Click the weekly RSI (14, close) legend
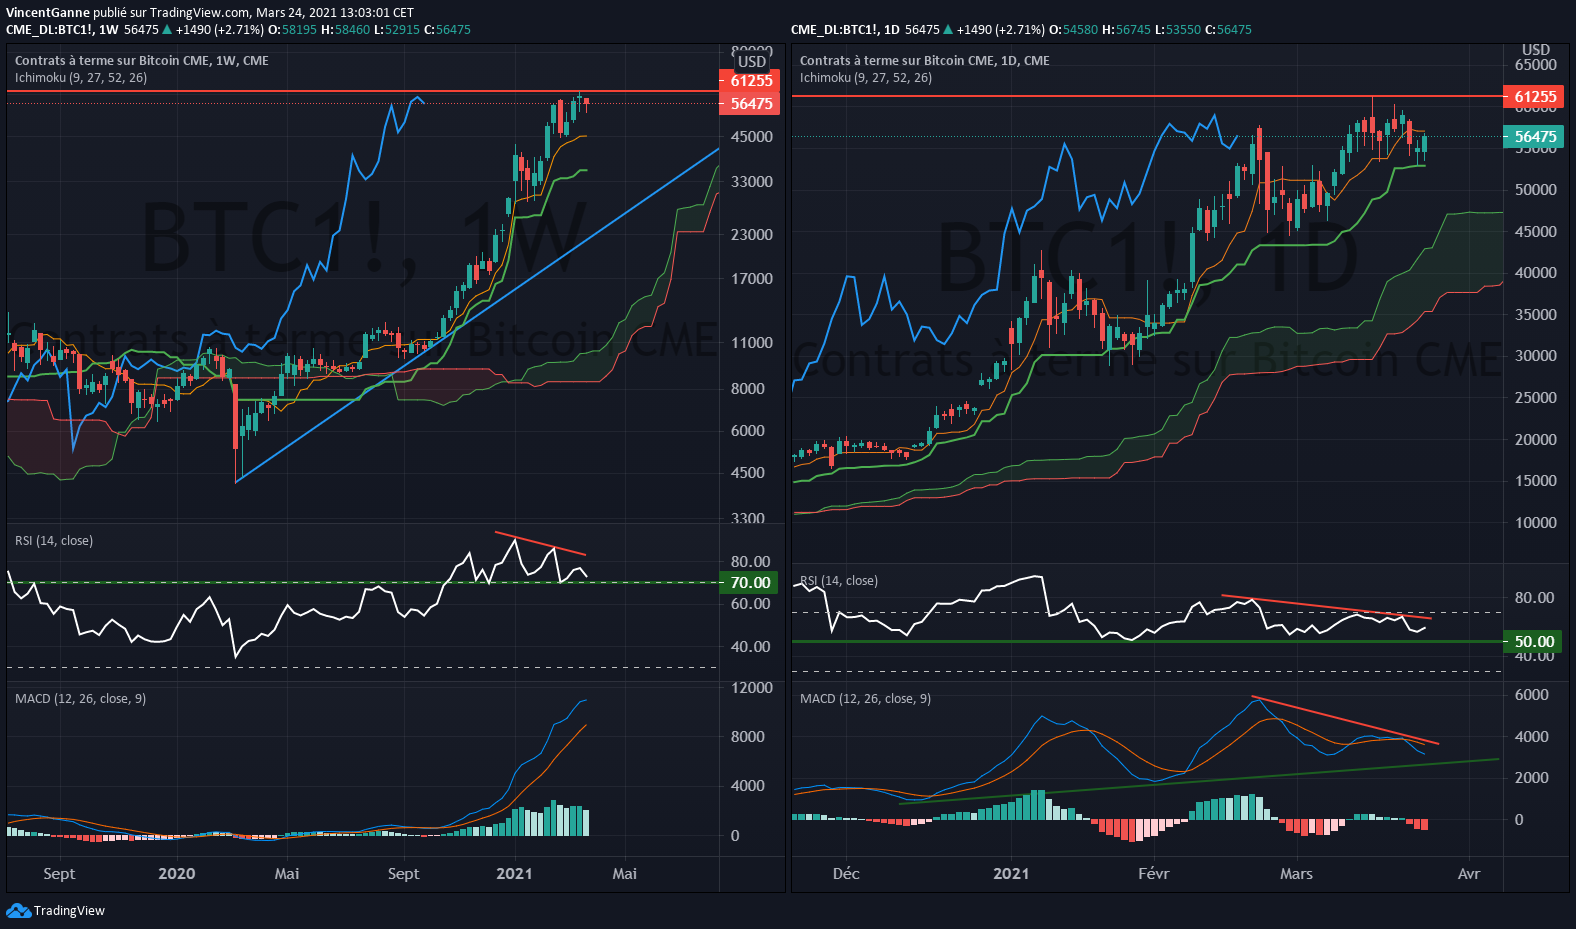Viewport: 1576px width, 929px height. pyautogui.click(x=54, y=541)
